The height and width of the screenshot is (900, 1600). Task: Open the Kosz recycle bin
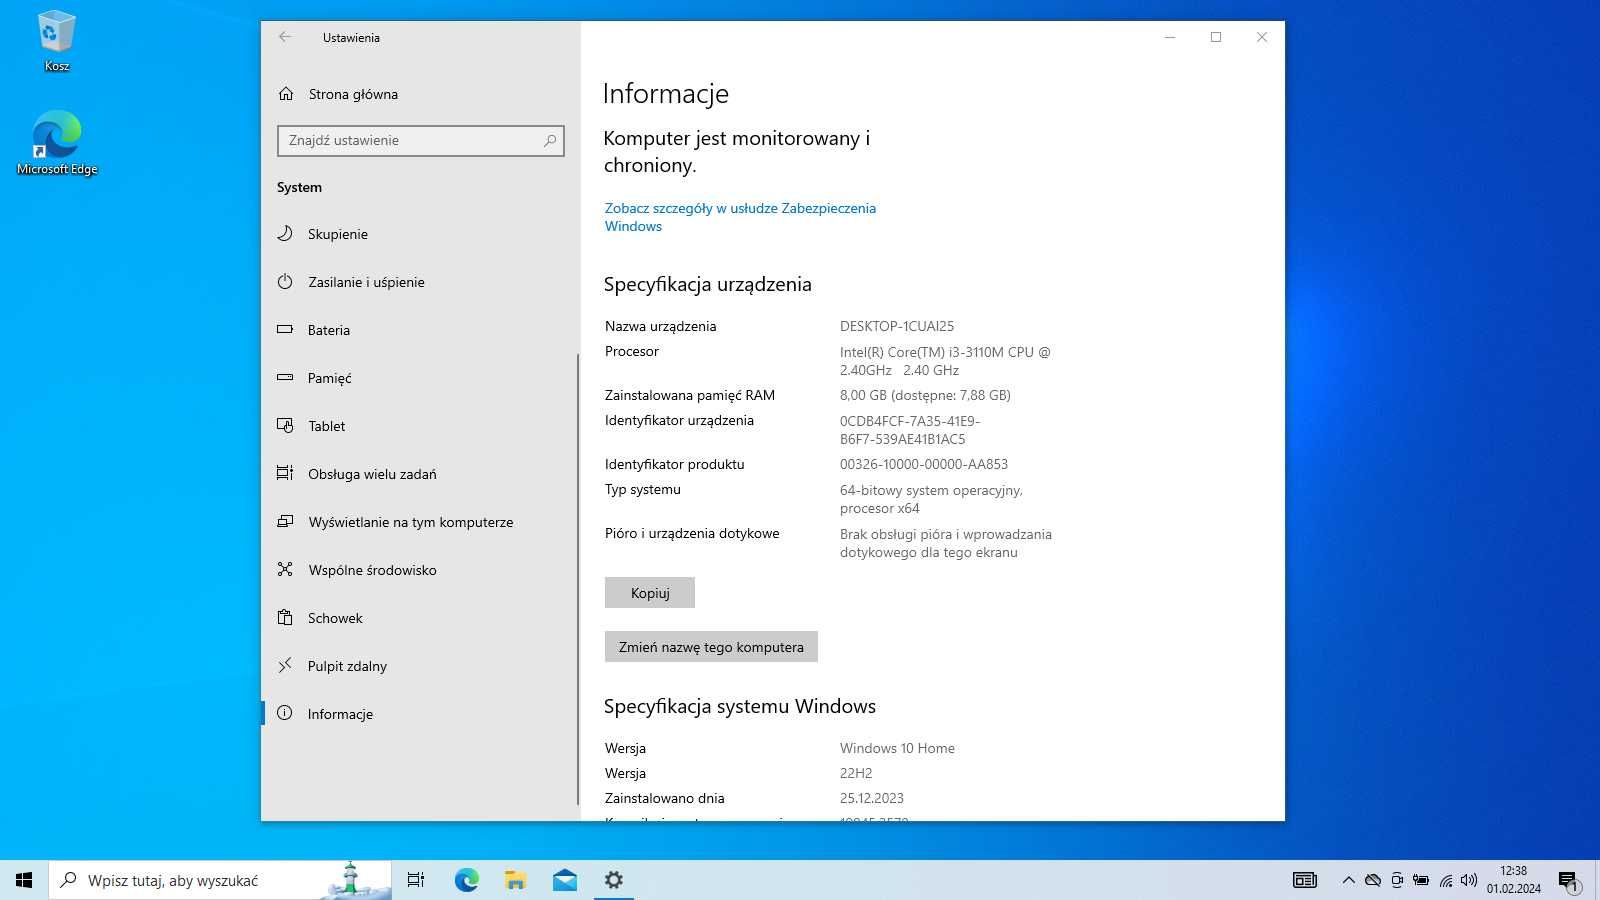pyautogui.click(x=56, y=41)
